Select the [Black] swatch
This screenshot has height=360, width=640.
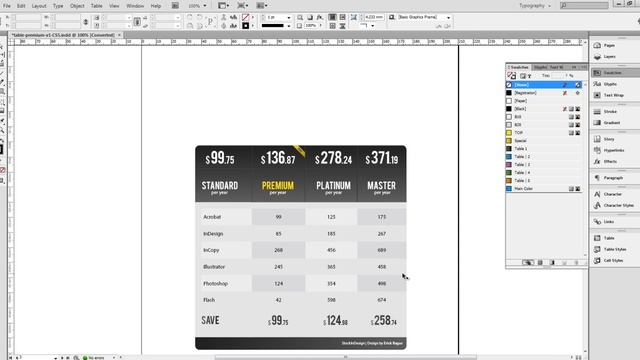(544, 109)
